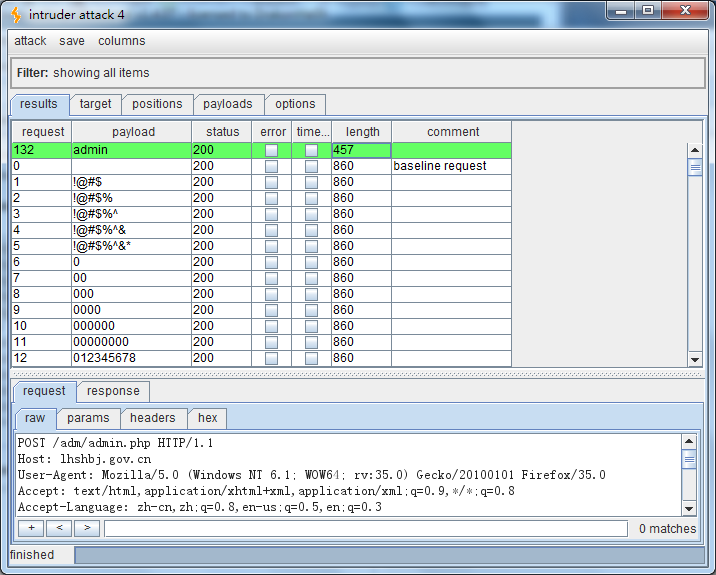Switch to hex view
This screenshot has height=575, width=716.
[x=208, y=418]
